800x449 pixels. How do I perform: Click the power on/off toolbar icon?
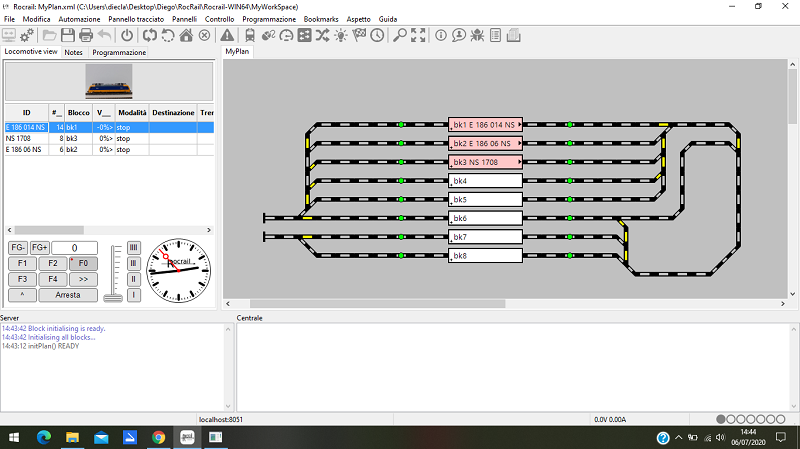127,35
